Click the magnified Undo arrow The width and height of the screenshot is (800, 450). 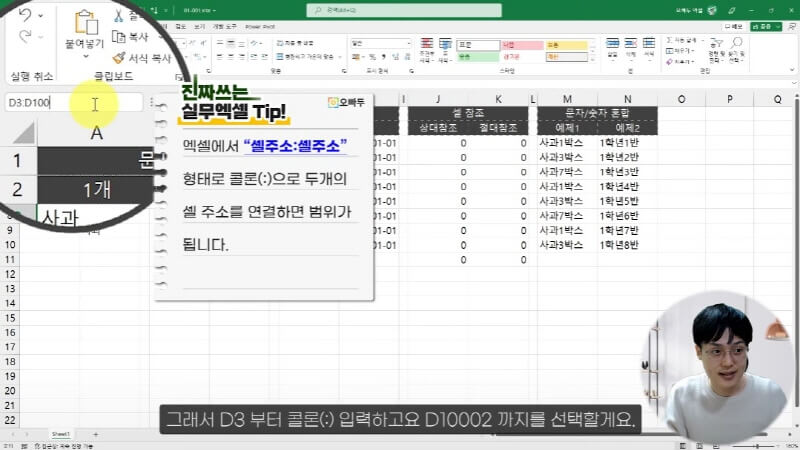click(x=24, y=15)
